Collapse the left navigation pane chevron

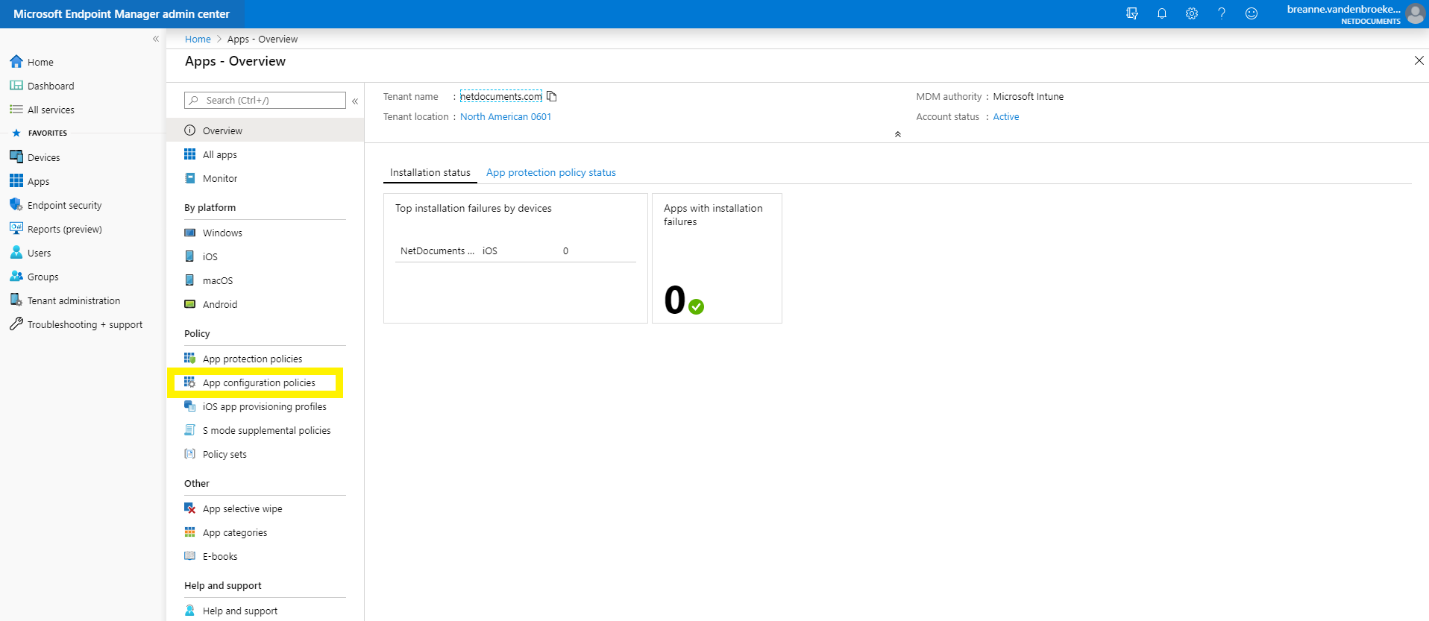[x=156, y=37]
